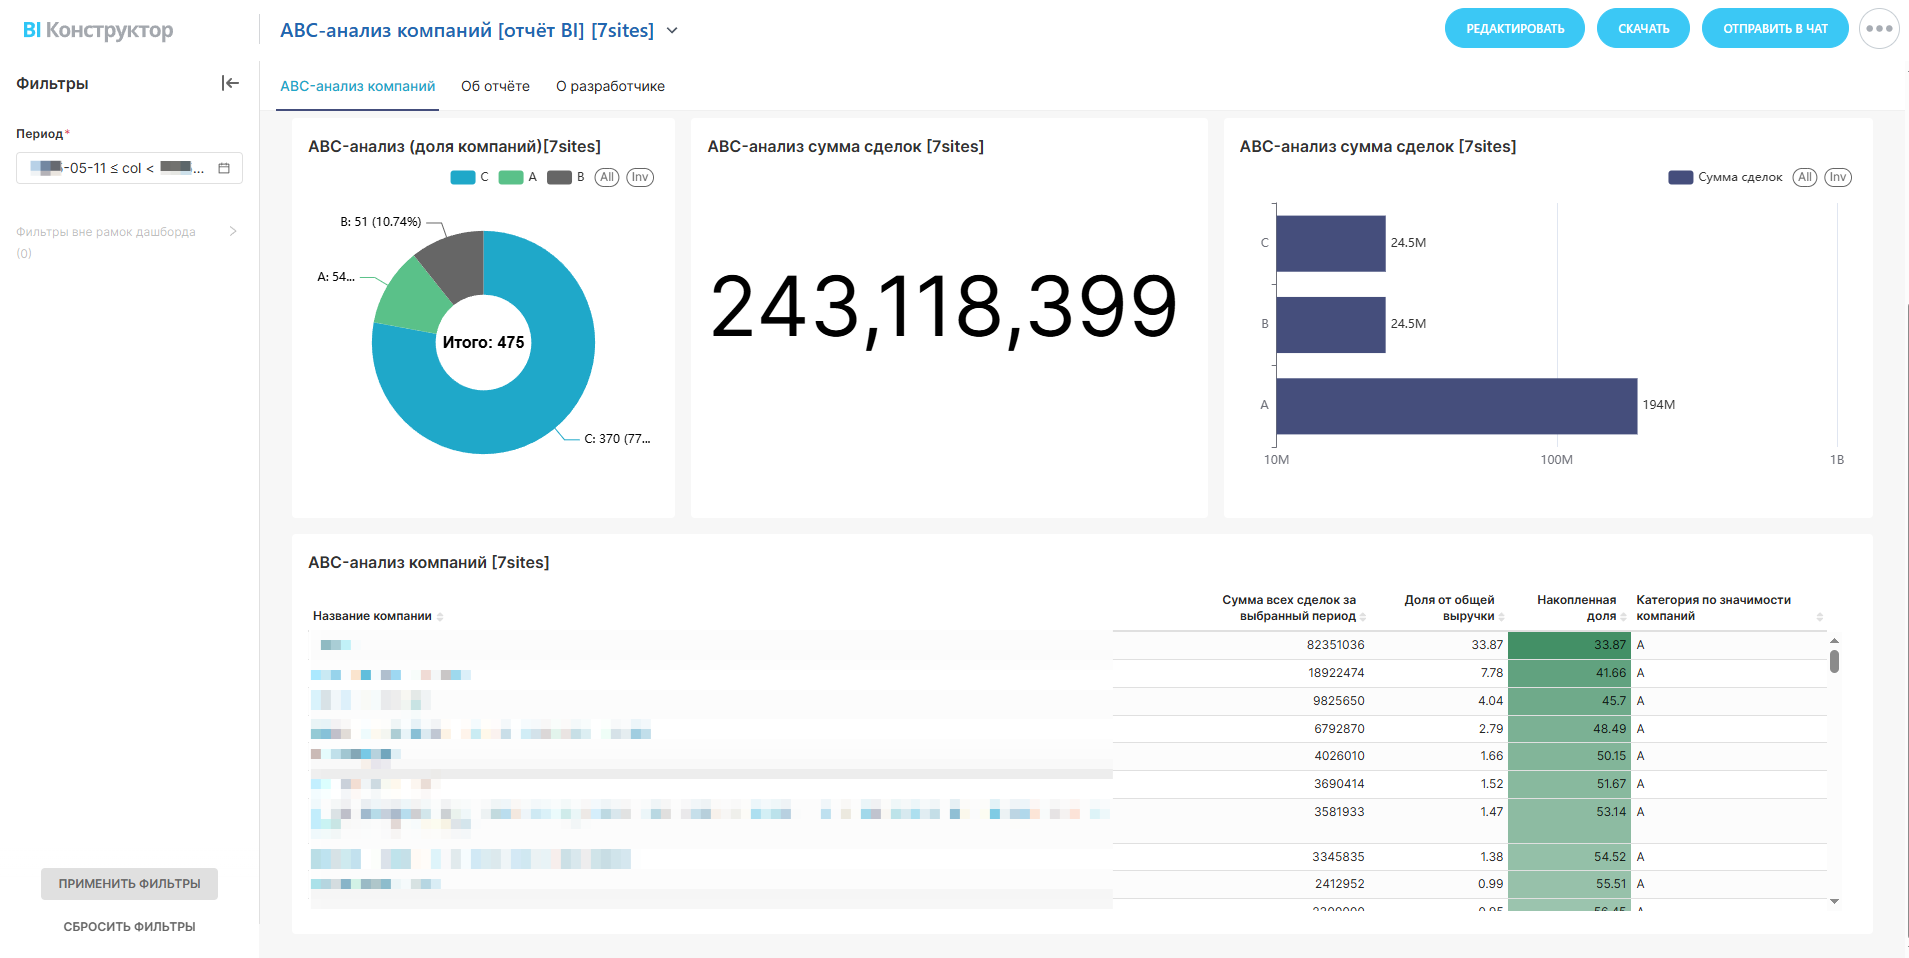Sort table by Название компании column
Screen dimensions: 1909x958
(440, 617)
